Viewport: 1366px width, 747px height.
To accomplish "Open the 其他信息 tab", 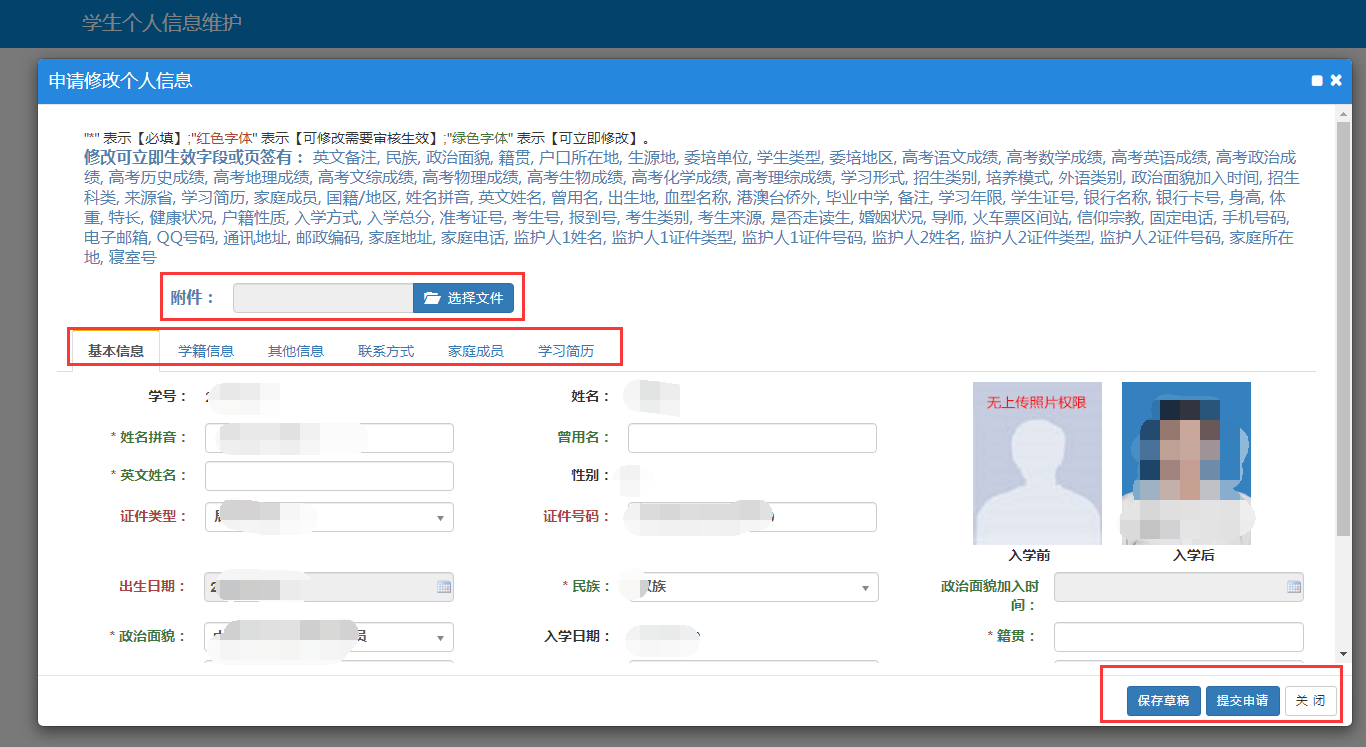I will point(296,351).
